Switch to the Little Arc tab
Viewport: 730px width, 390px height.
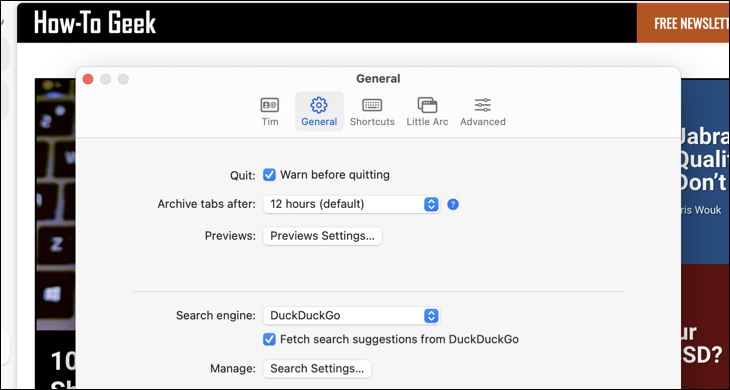427,112
